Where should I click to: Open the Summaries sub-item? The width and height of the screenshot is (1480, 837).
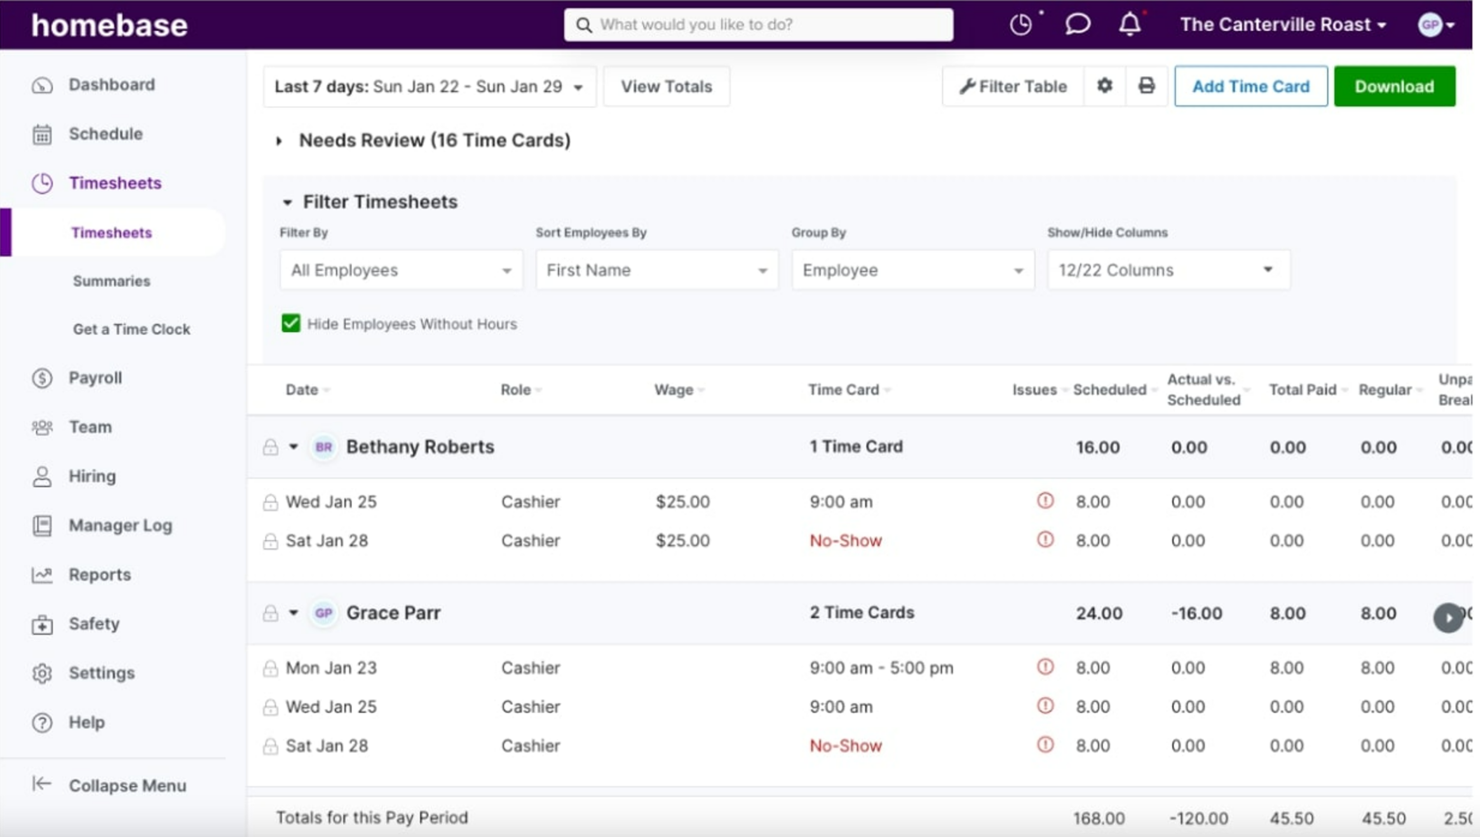click(111, 281)
